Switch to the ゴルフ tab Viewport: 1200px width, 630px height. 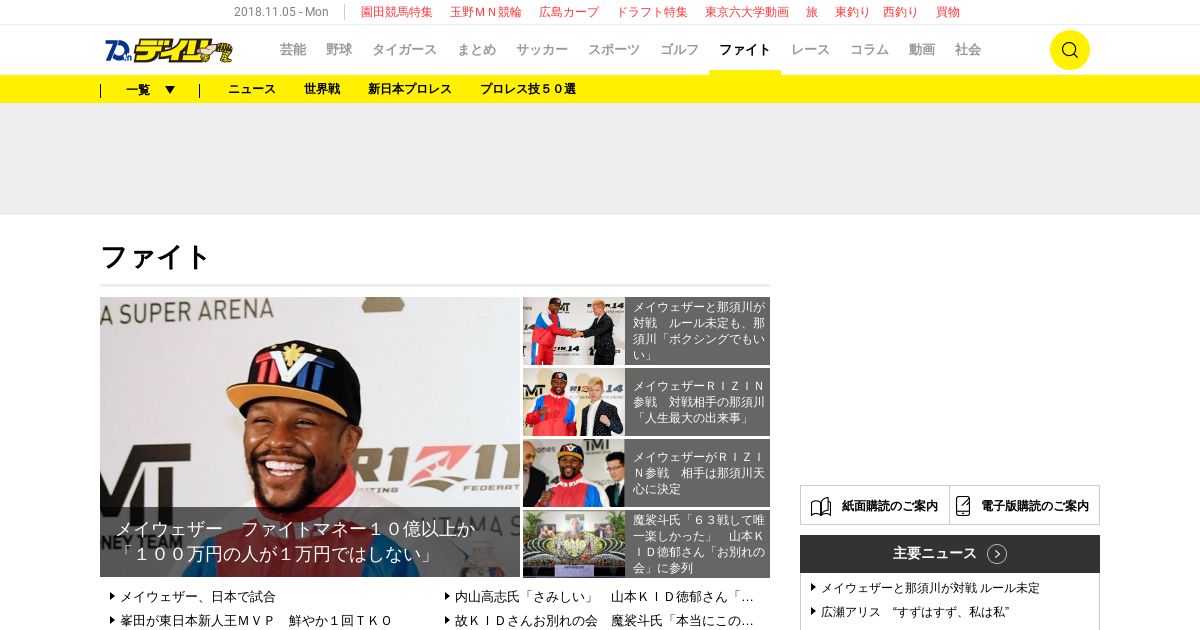680,50
